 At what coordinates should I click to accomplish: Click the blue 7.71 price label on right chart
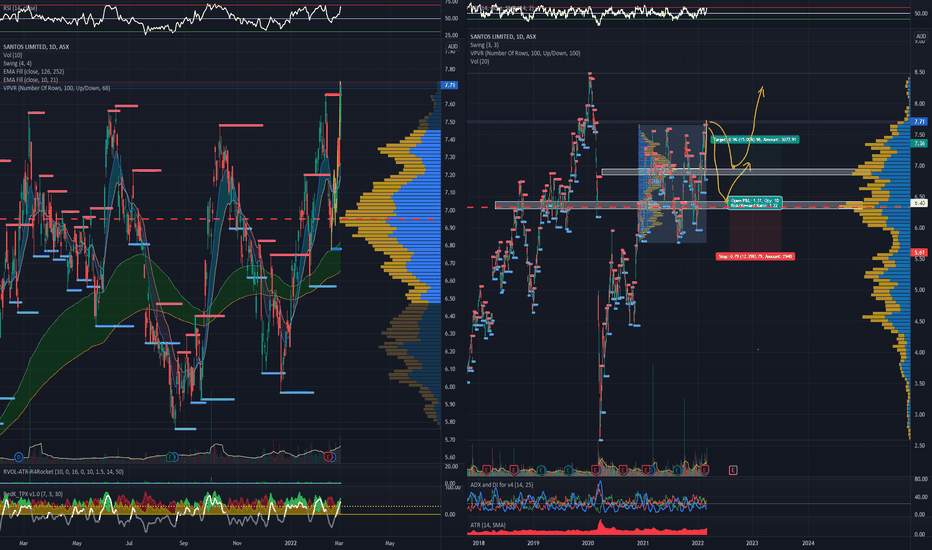coord(919,121)
